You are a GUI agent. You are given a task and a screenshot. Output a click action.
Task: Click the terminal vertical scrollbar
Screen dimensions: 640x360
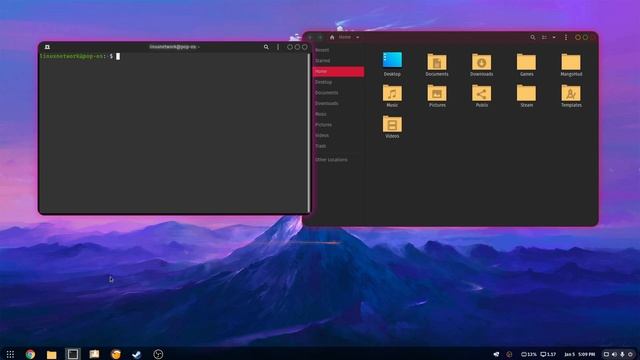tap(309, 132)
